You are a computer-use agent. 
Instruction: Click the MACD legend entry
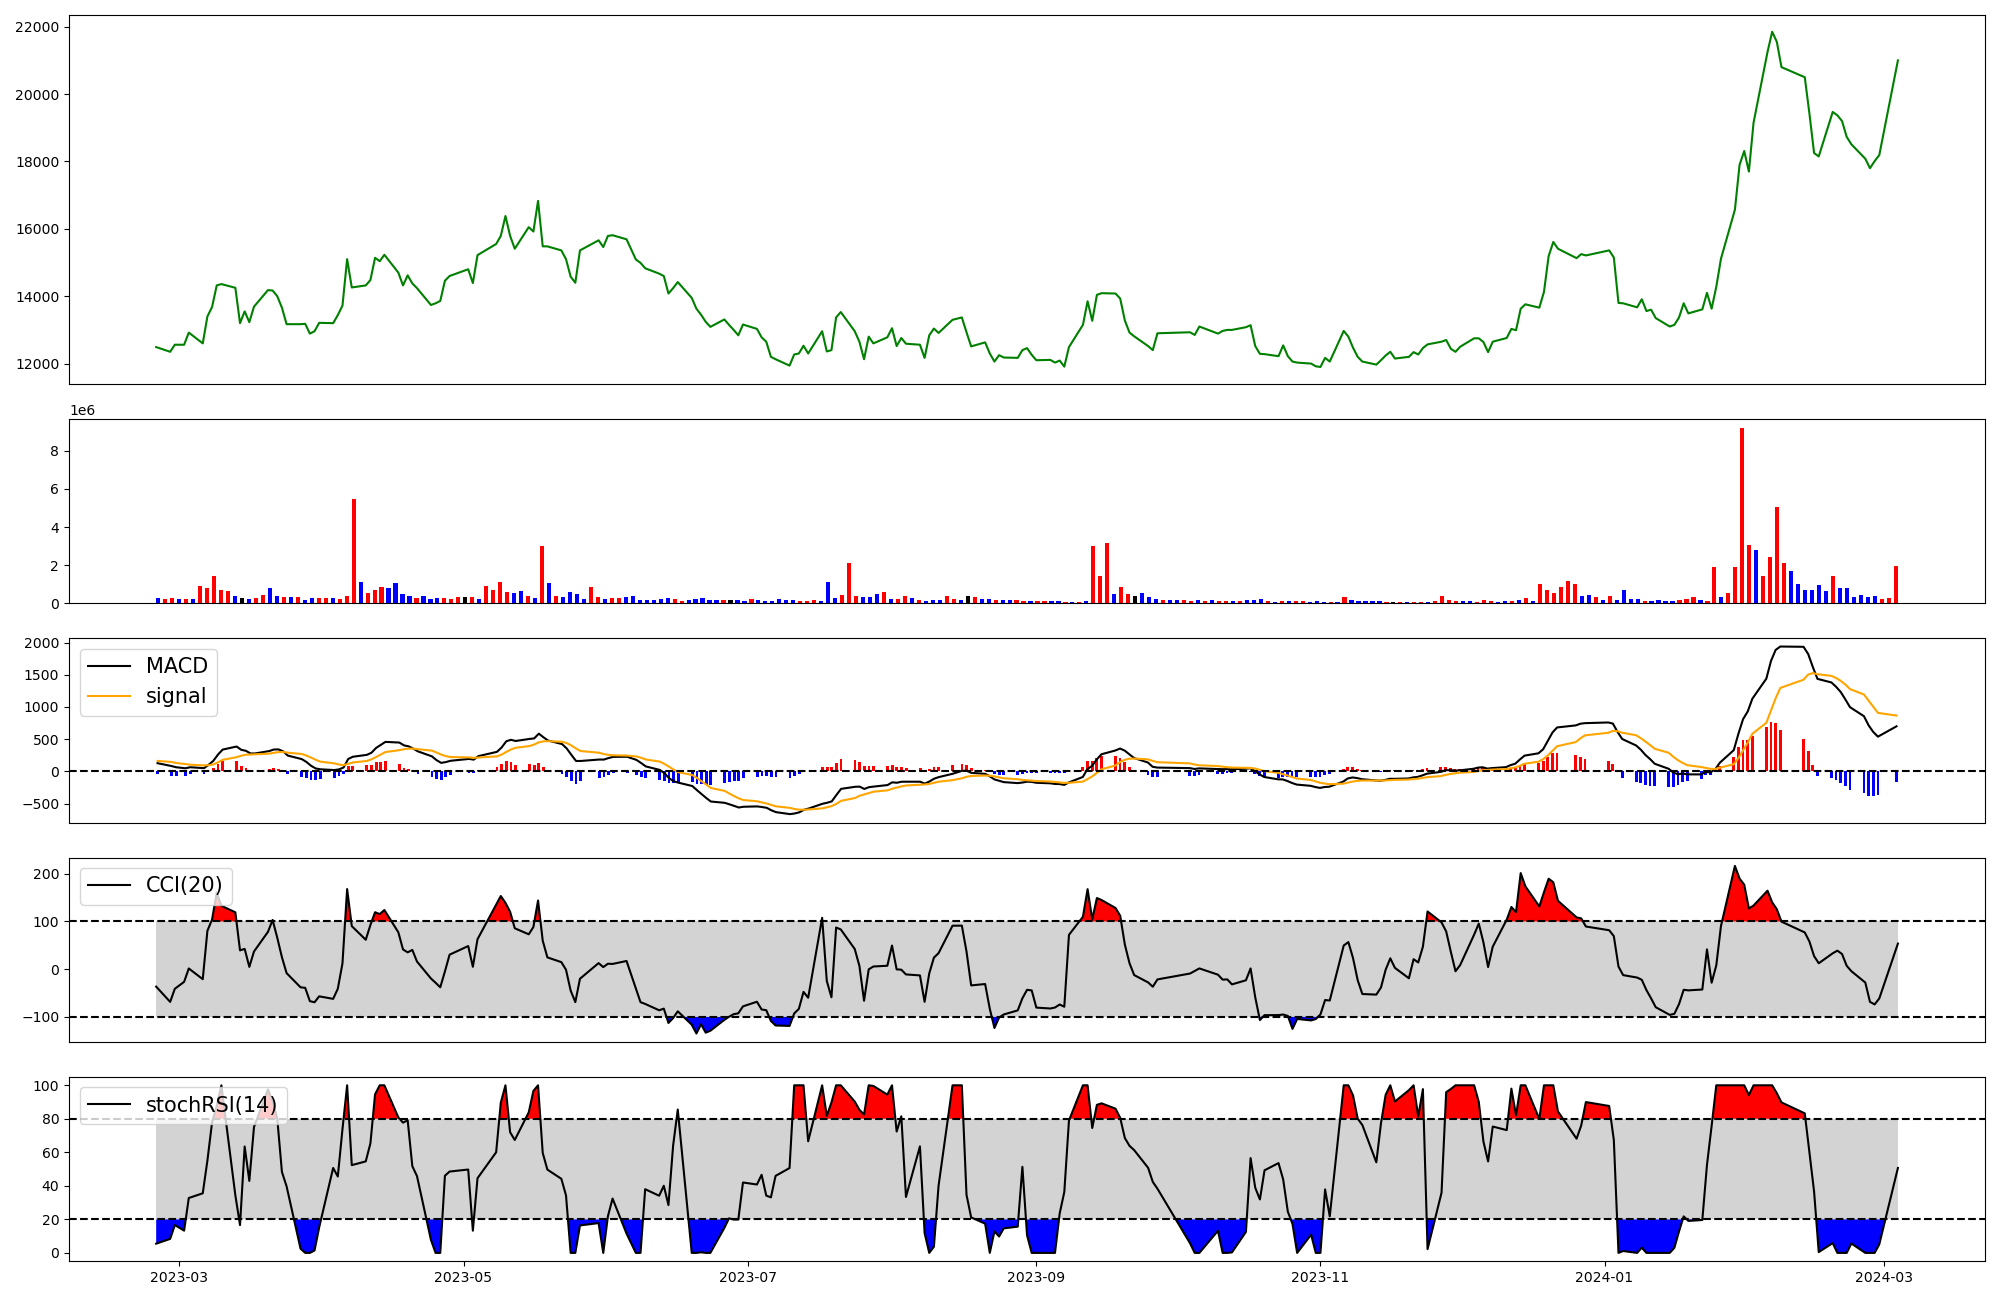click(176, 666)
